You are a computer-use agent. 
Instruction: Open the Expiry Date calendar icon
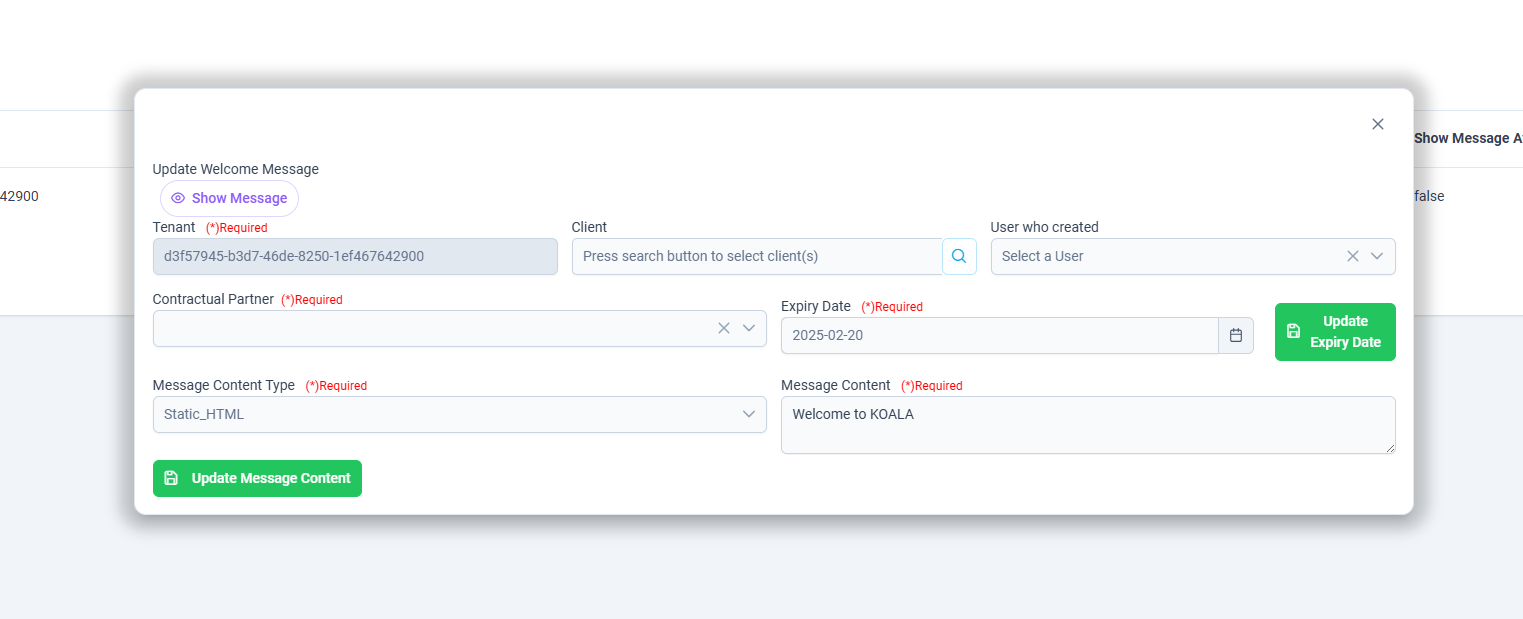coord(1236,335)
